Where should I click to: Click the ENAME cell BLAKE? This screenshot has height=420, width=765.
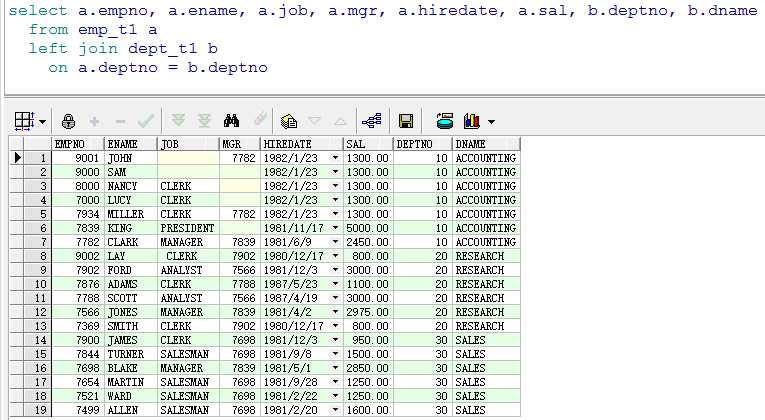131,368
